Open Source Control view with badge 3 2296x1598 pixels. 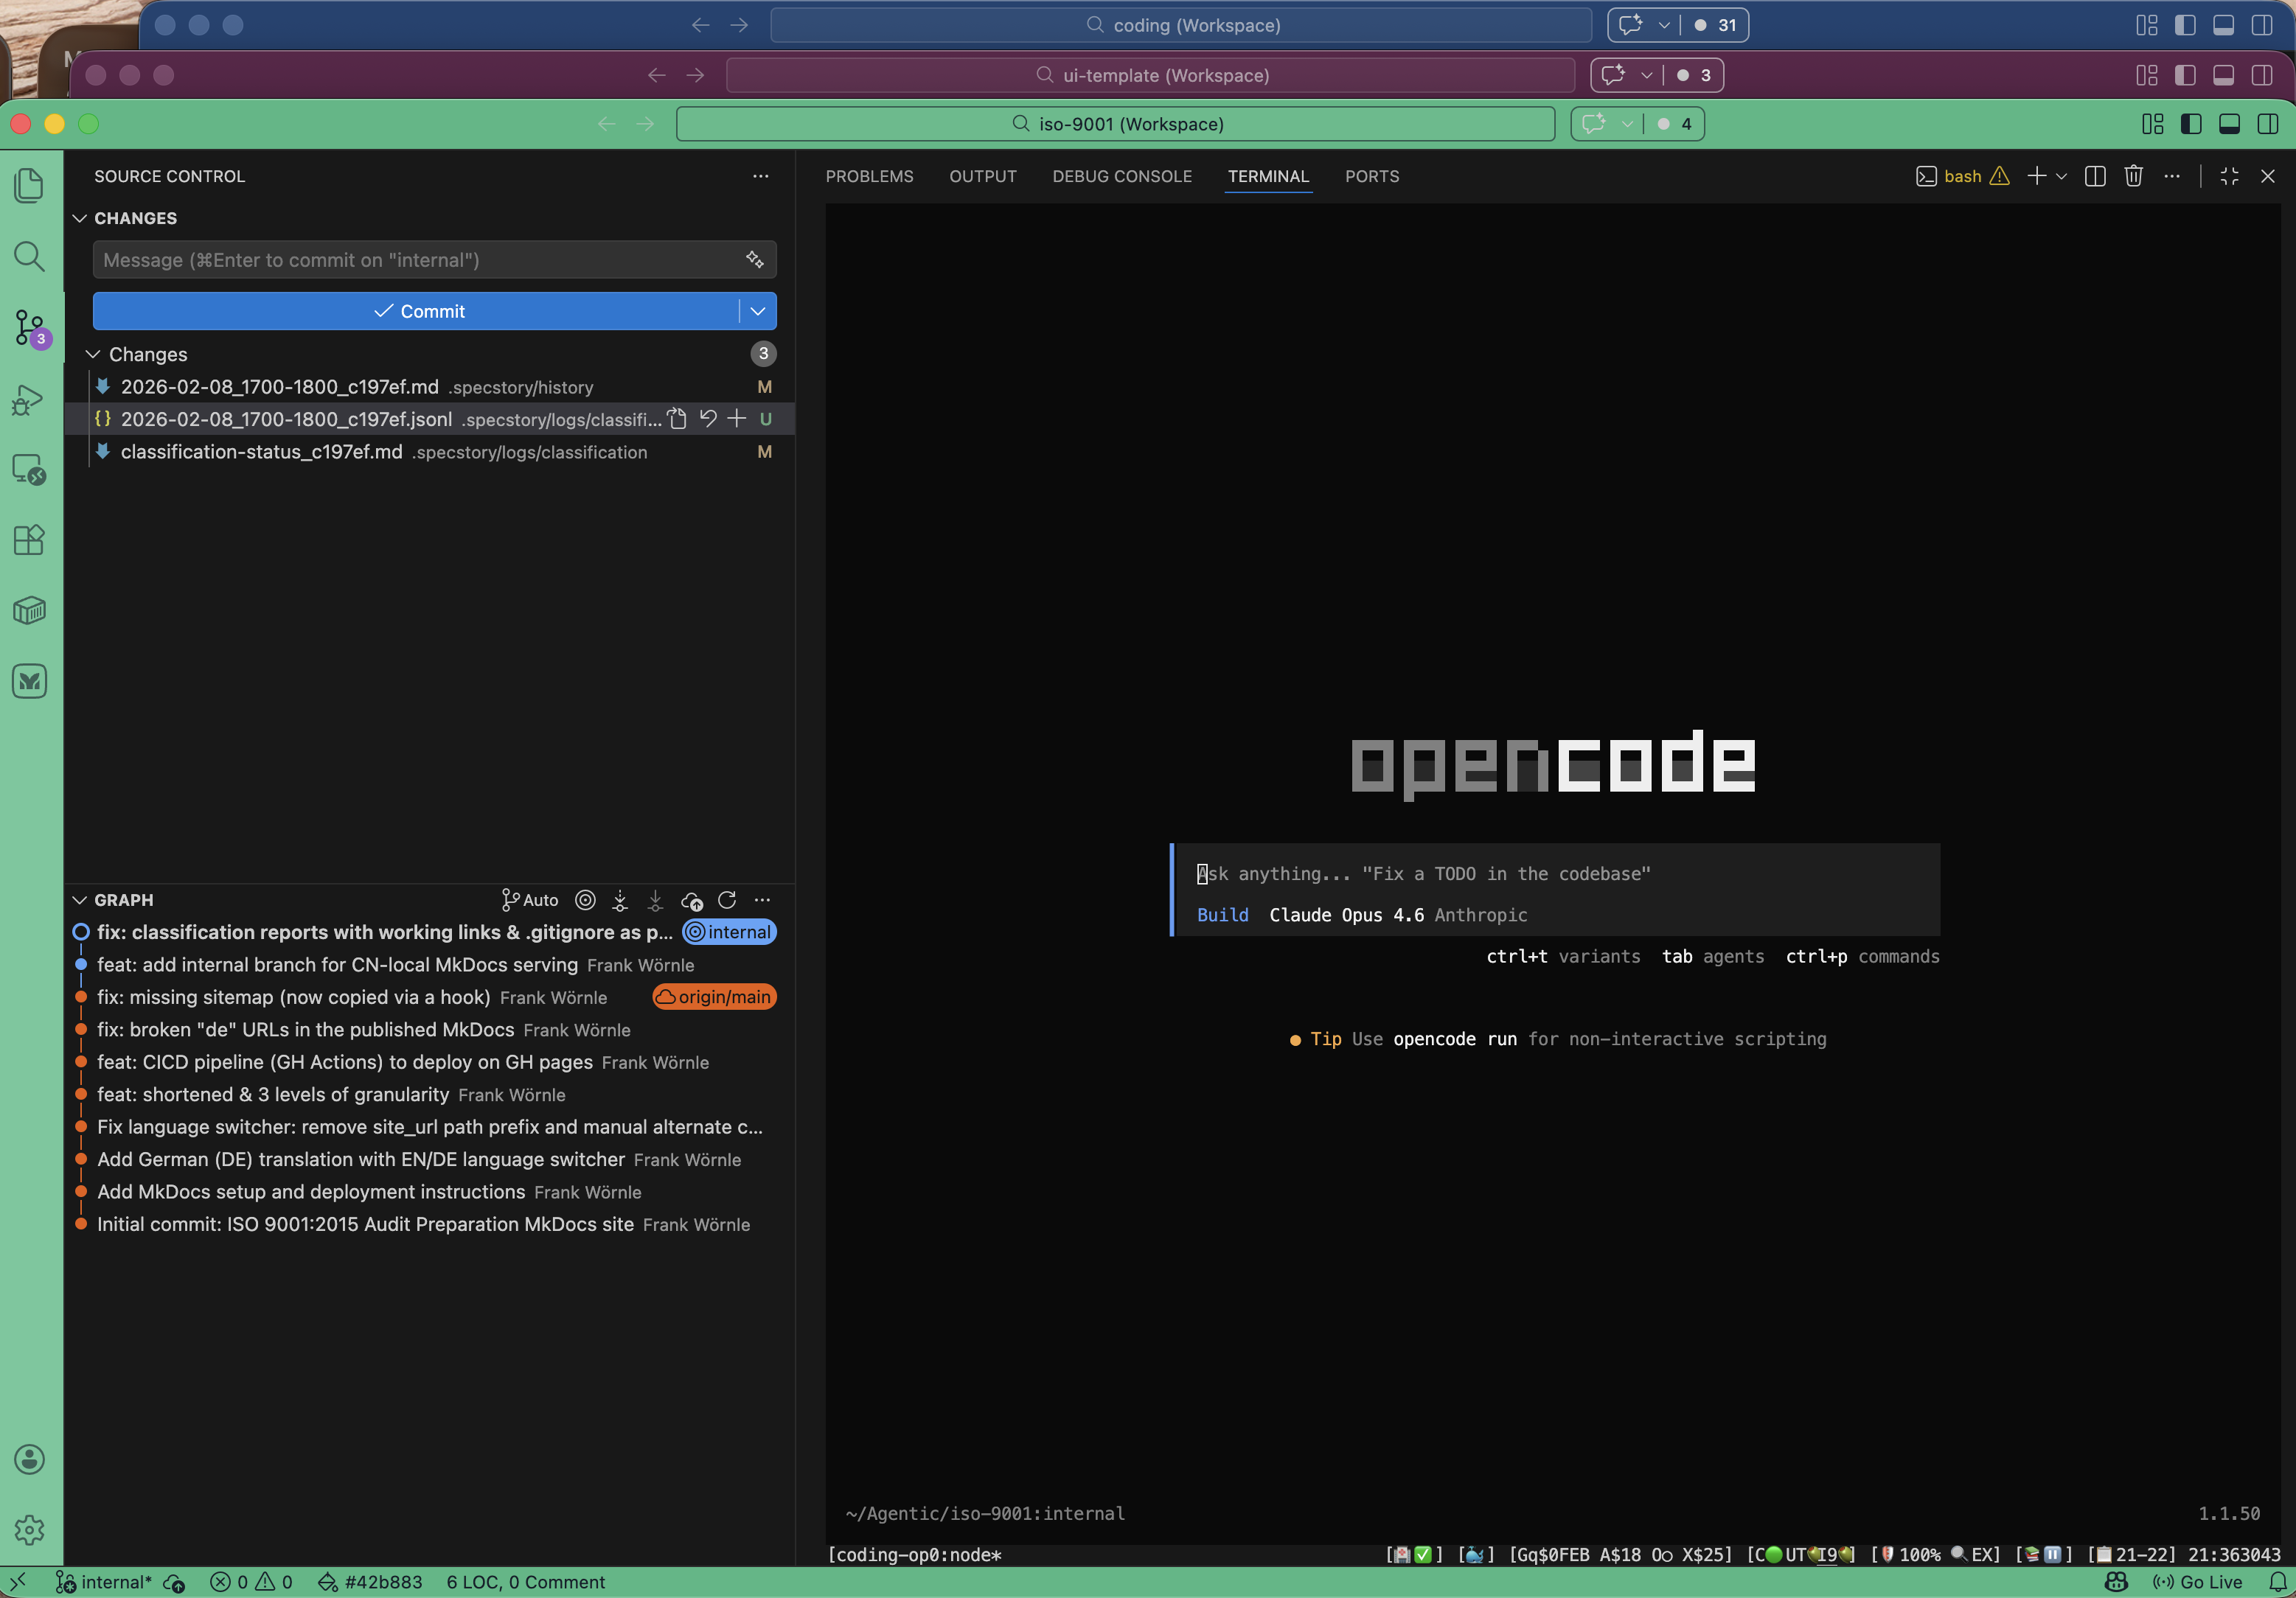click(x=29, y=327)
